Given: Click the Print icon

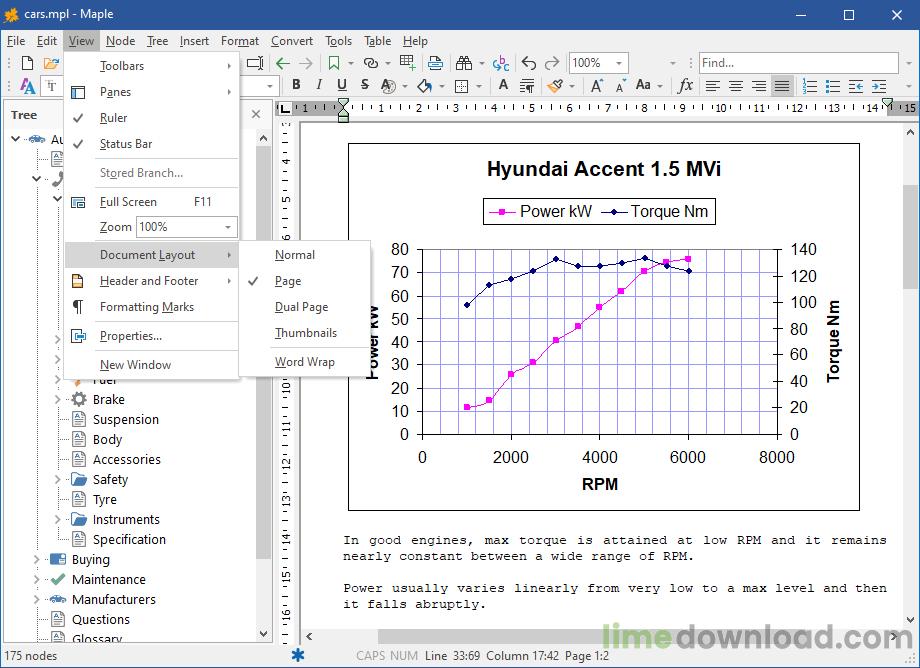Looking at the screenshot, I should [x=435, y=63].
